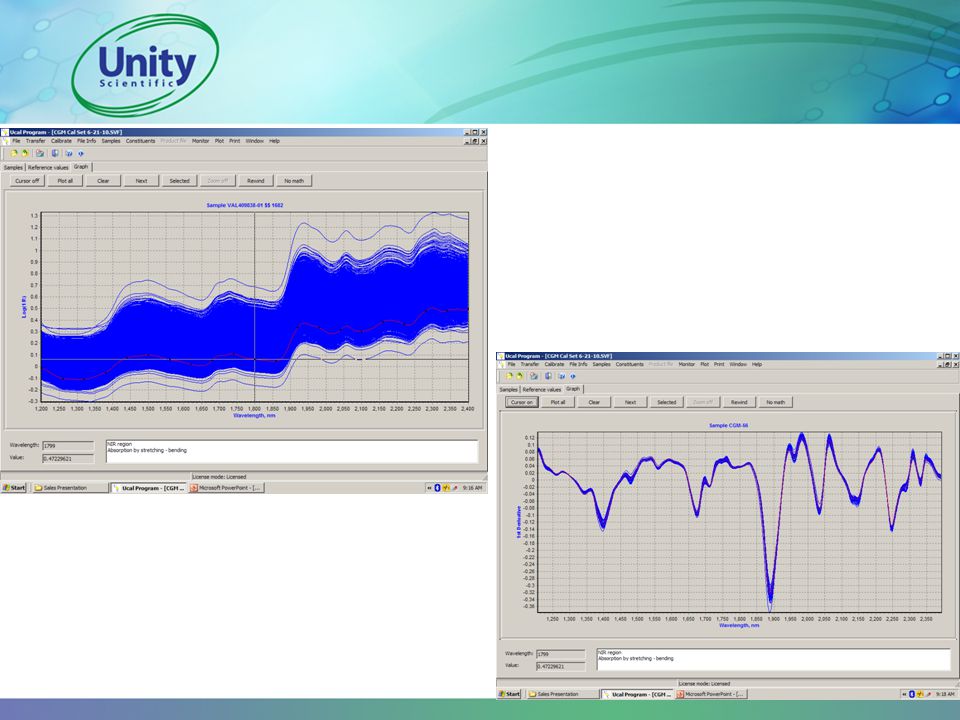
Task: Switch to Samples tab in 1st Derivative window
Action: tap(508, 389)
